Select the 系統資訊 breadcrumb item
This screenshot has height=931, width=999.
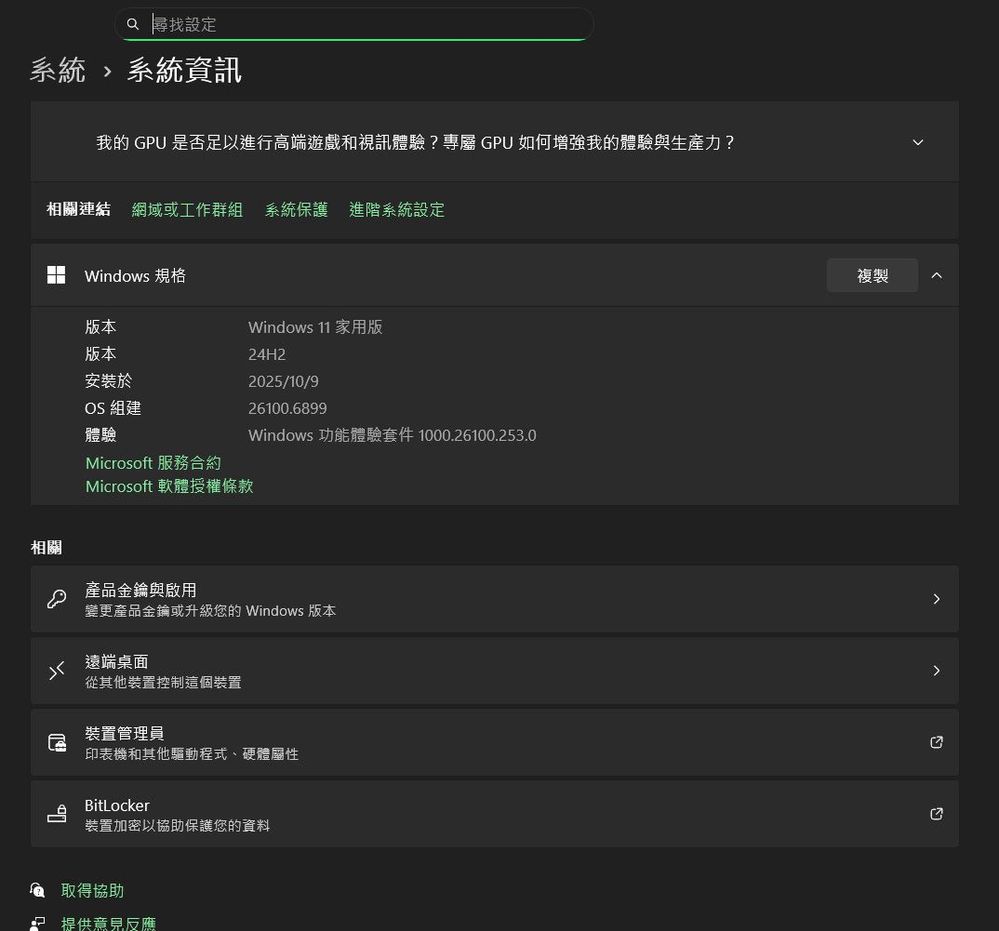[x=183, y=70]
